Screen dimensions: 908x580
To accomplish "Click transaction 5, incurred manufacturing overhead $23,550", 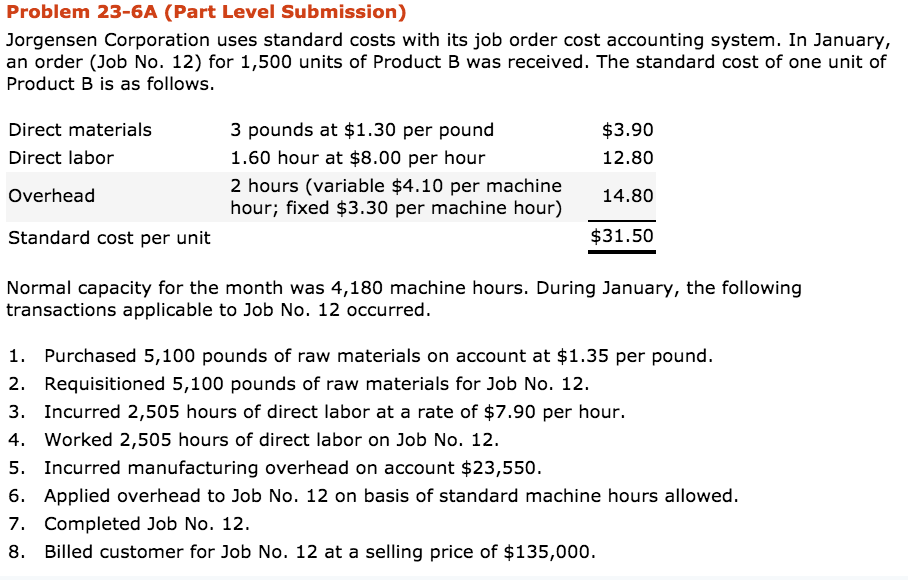I will (x=292, y=468).
